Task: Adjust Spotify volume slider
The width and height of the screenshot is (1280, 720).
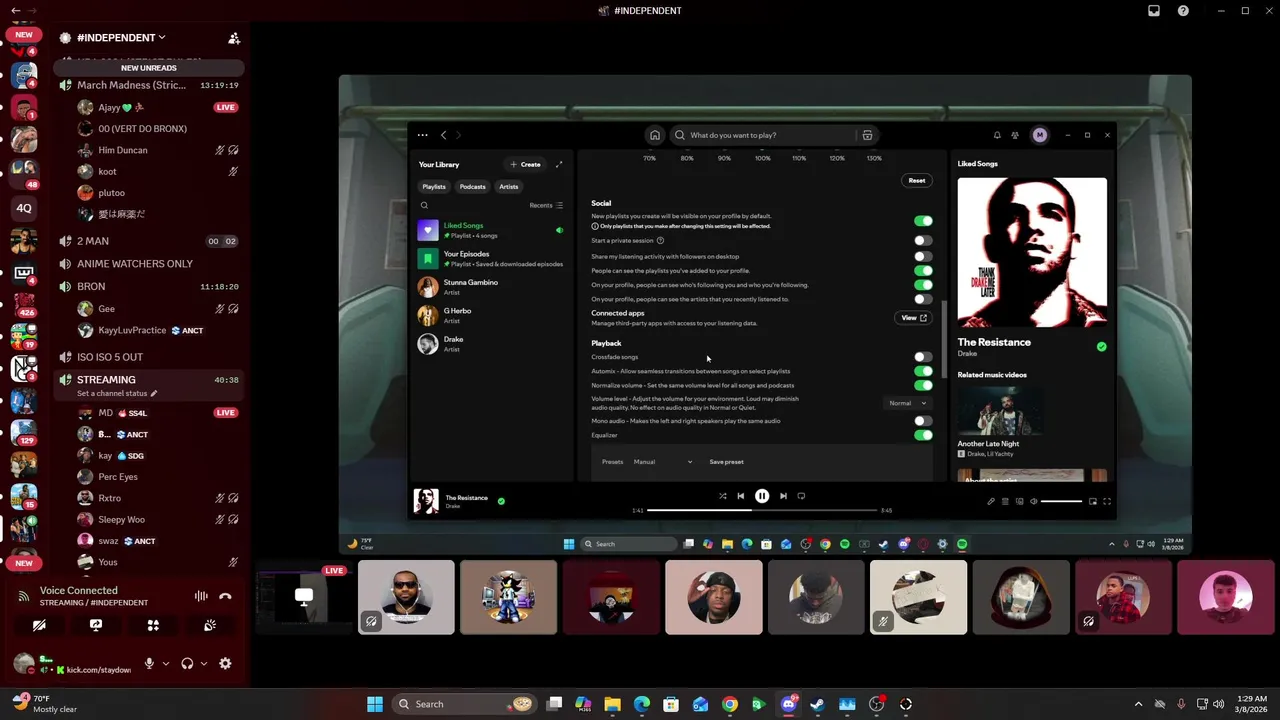Action: point(1062,501)
